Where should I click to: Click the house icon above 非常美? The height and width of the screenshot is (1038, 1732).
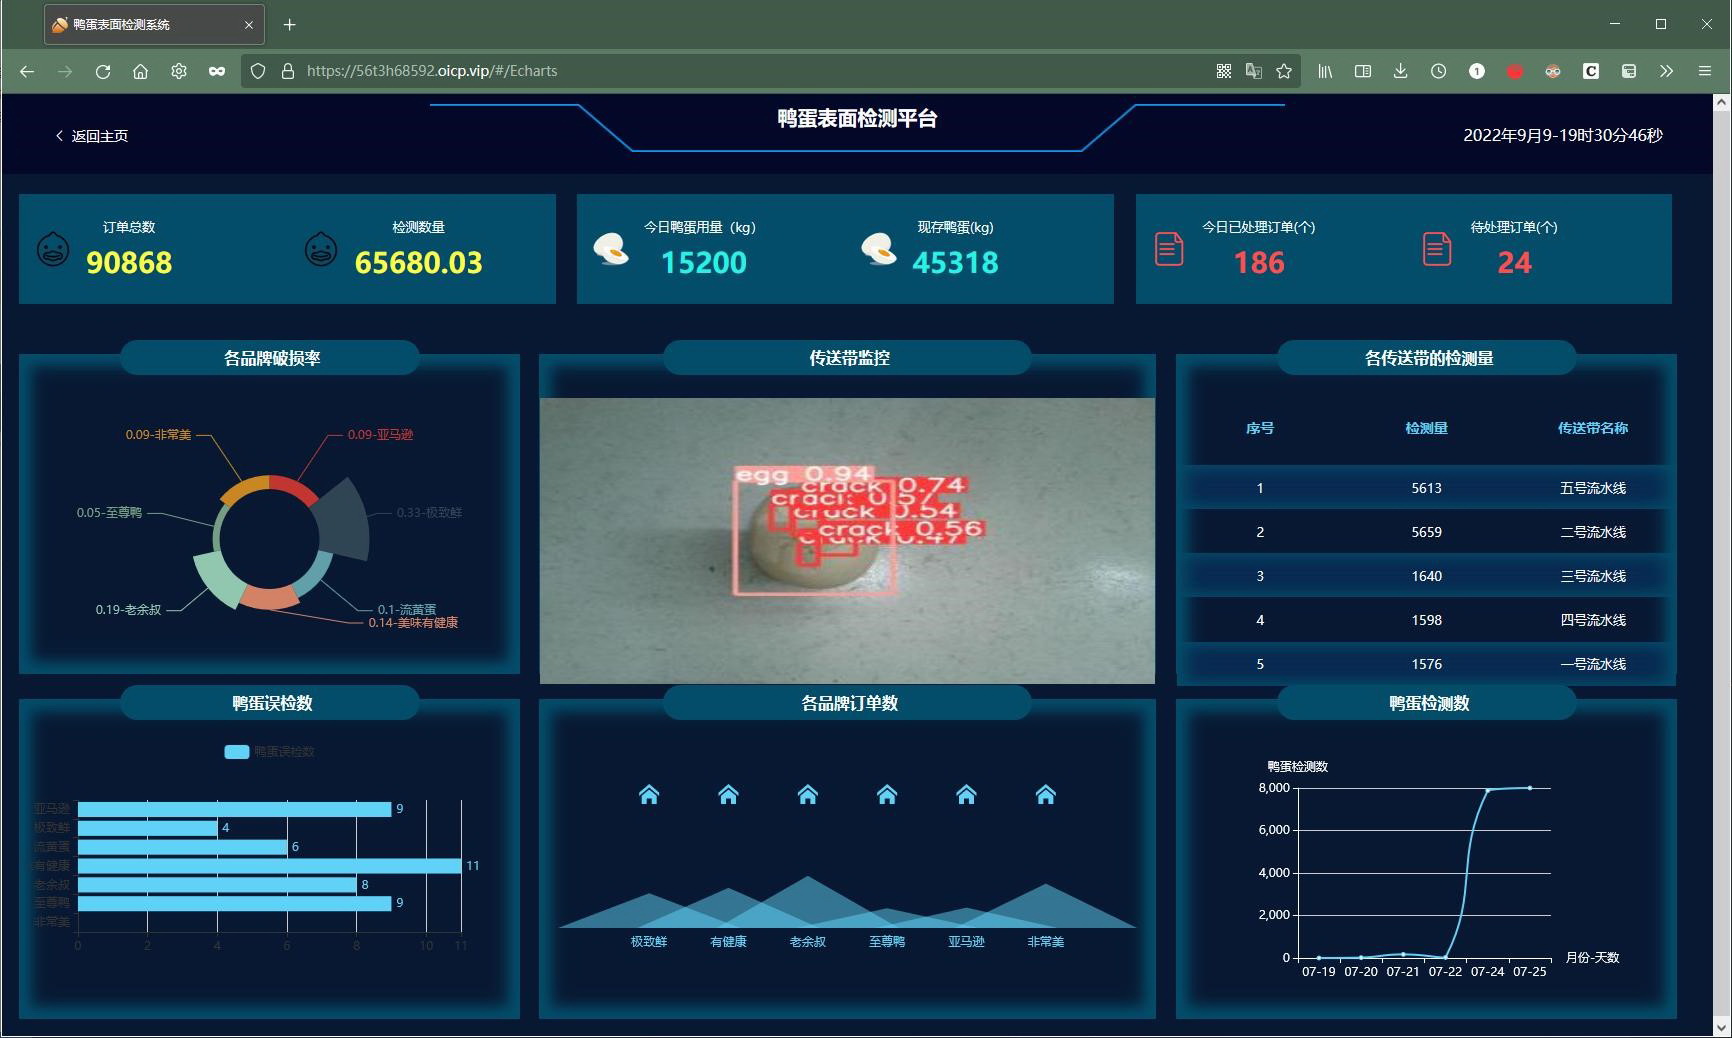1045,795
